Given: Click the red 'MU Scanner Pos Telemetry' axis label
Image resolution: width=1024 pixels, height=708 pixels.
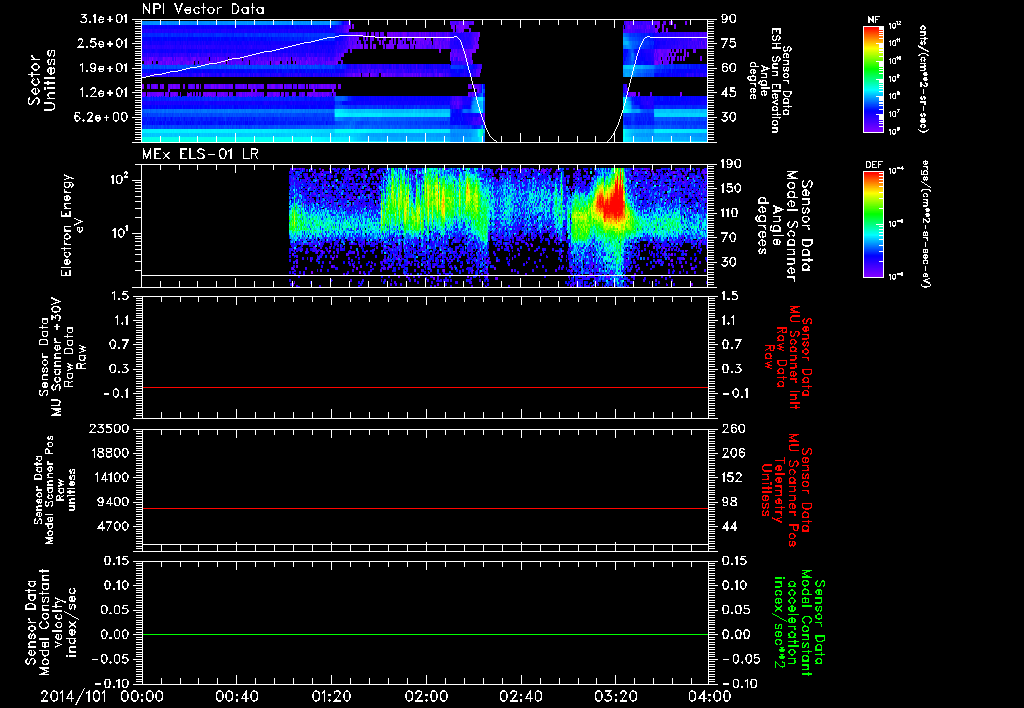Looking at the screenshot, I should (x=786, y=490).
